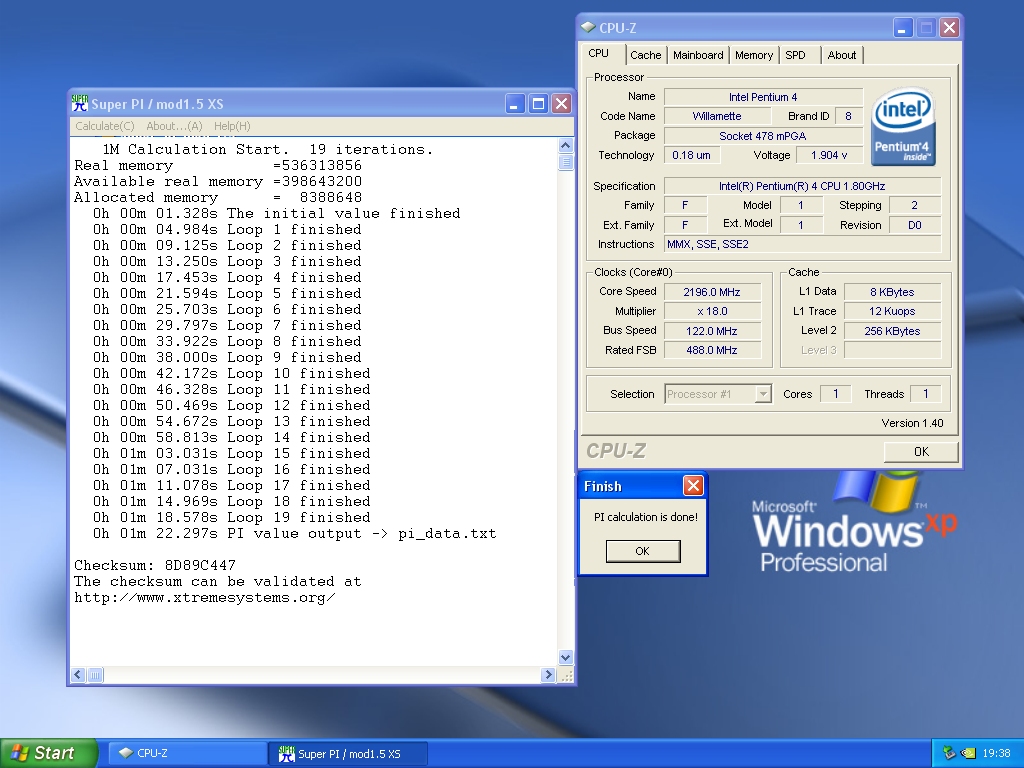Expand the Processor #1 selection dropdown

click(763, 394)
